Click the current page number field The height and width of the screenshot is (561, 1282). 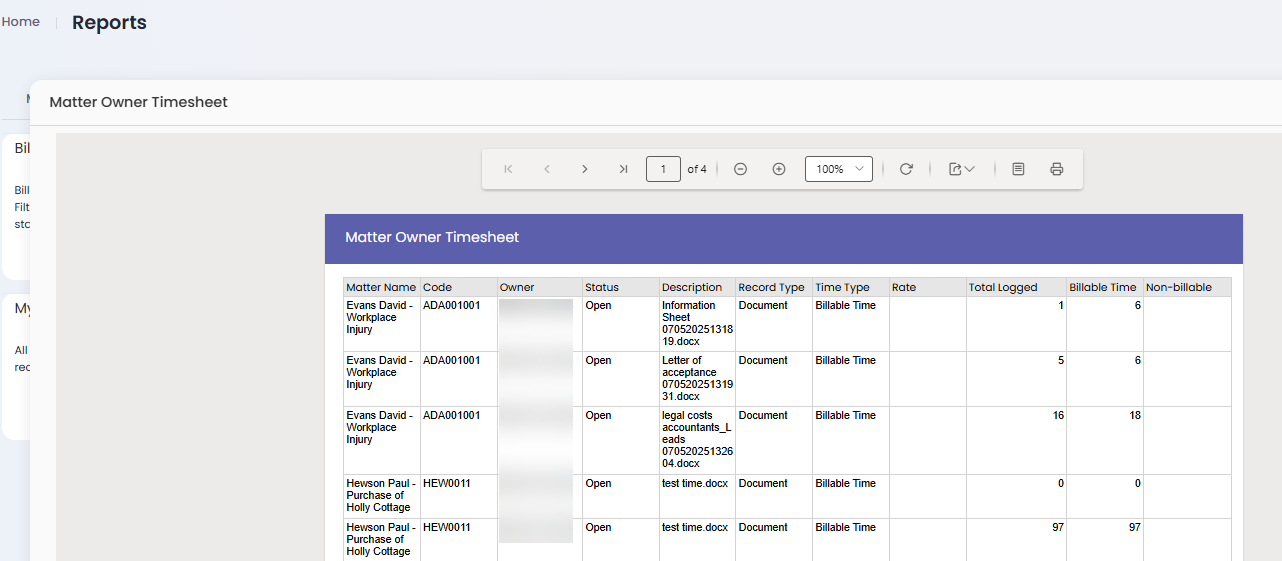click(663, 169)
